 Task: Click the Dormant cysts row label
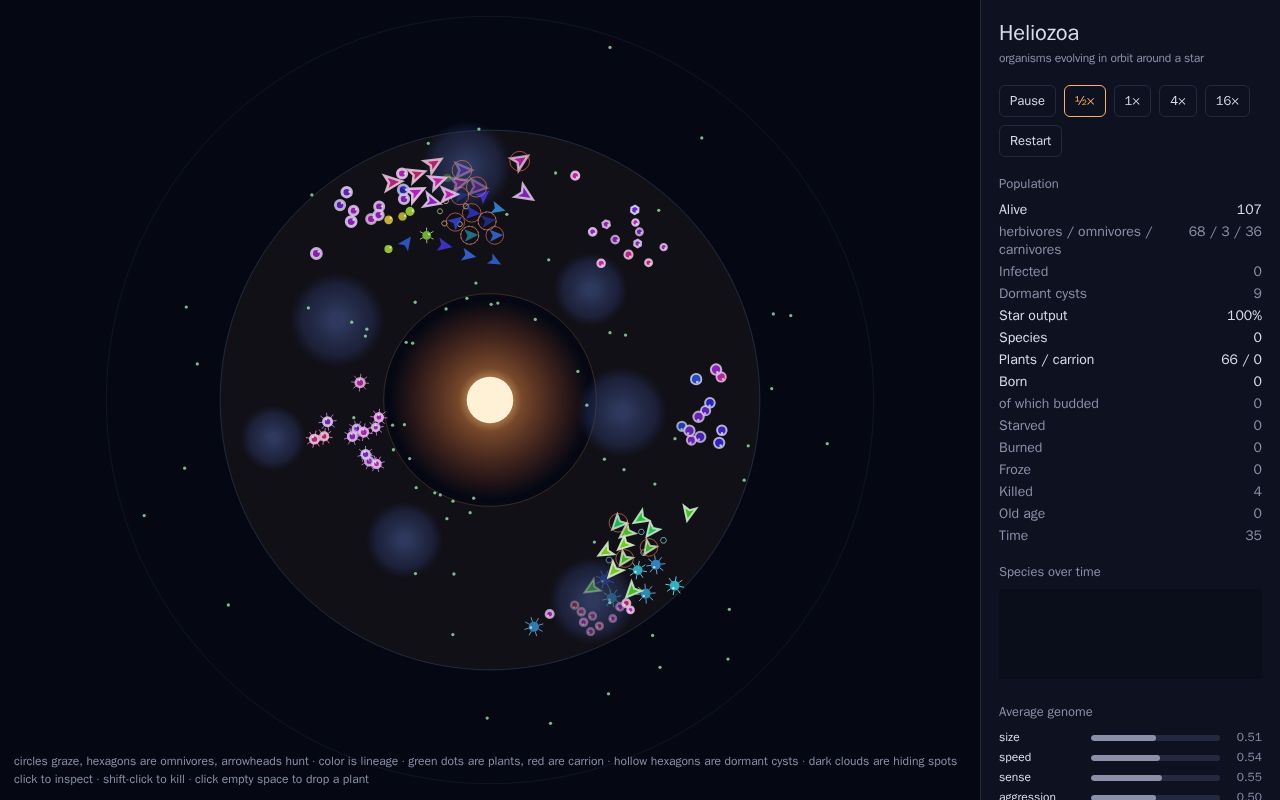point(1043,294)
